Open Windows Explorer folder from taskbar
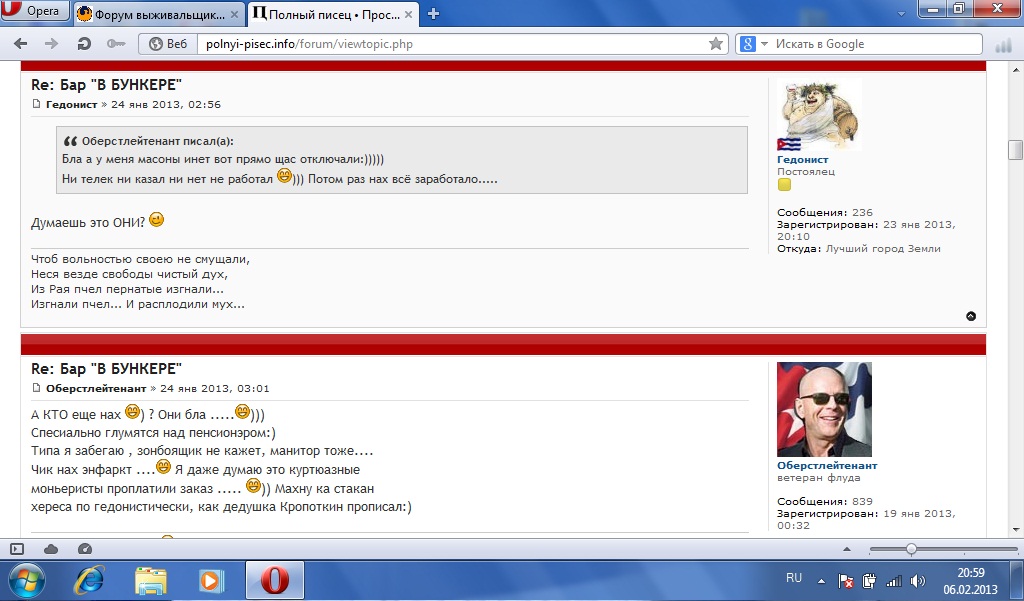This screenshot has height=601, width=1024. coord(150,581)
